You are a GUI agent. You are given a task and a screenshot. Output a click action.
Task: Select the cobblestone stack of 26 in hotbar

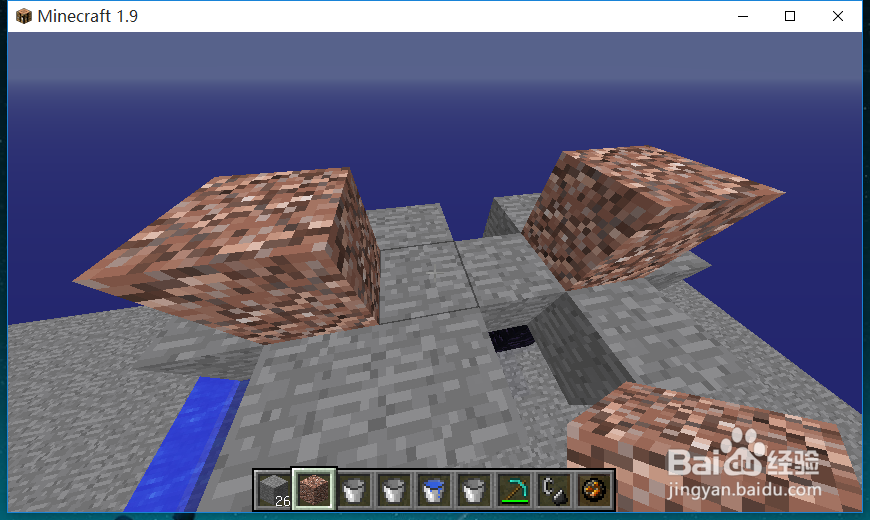275,490
